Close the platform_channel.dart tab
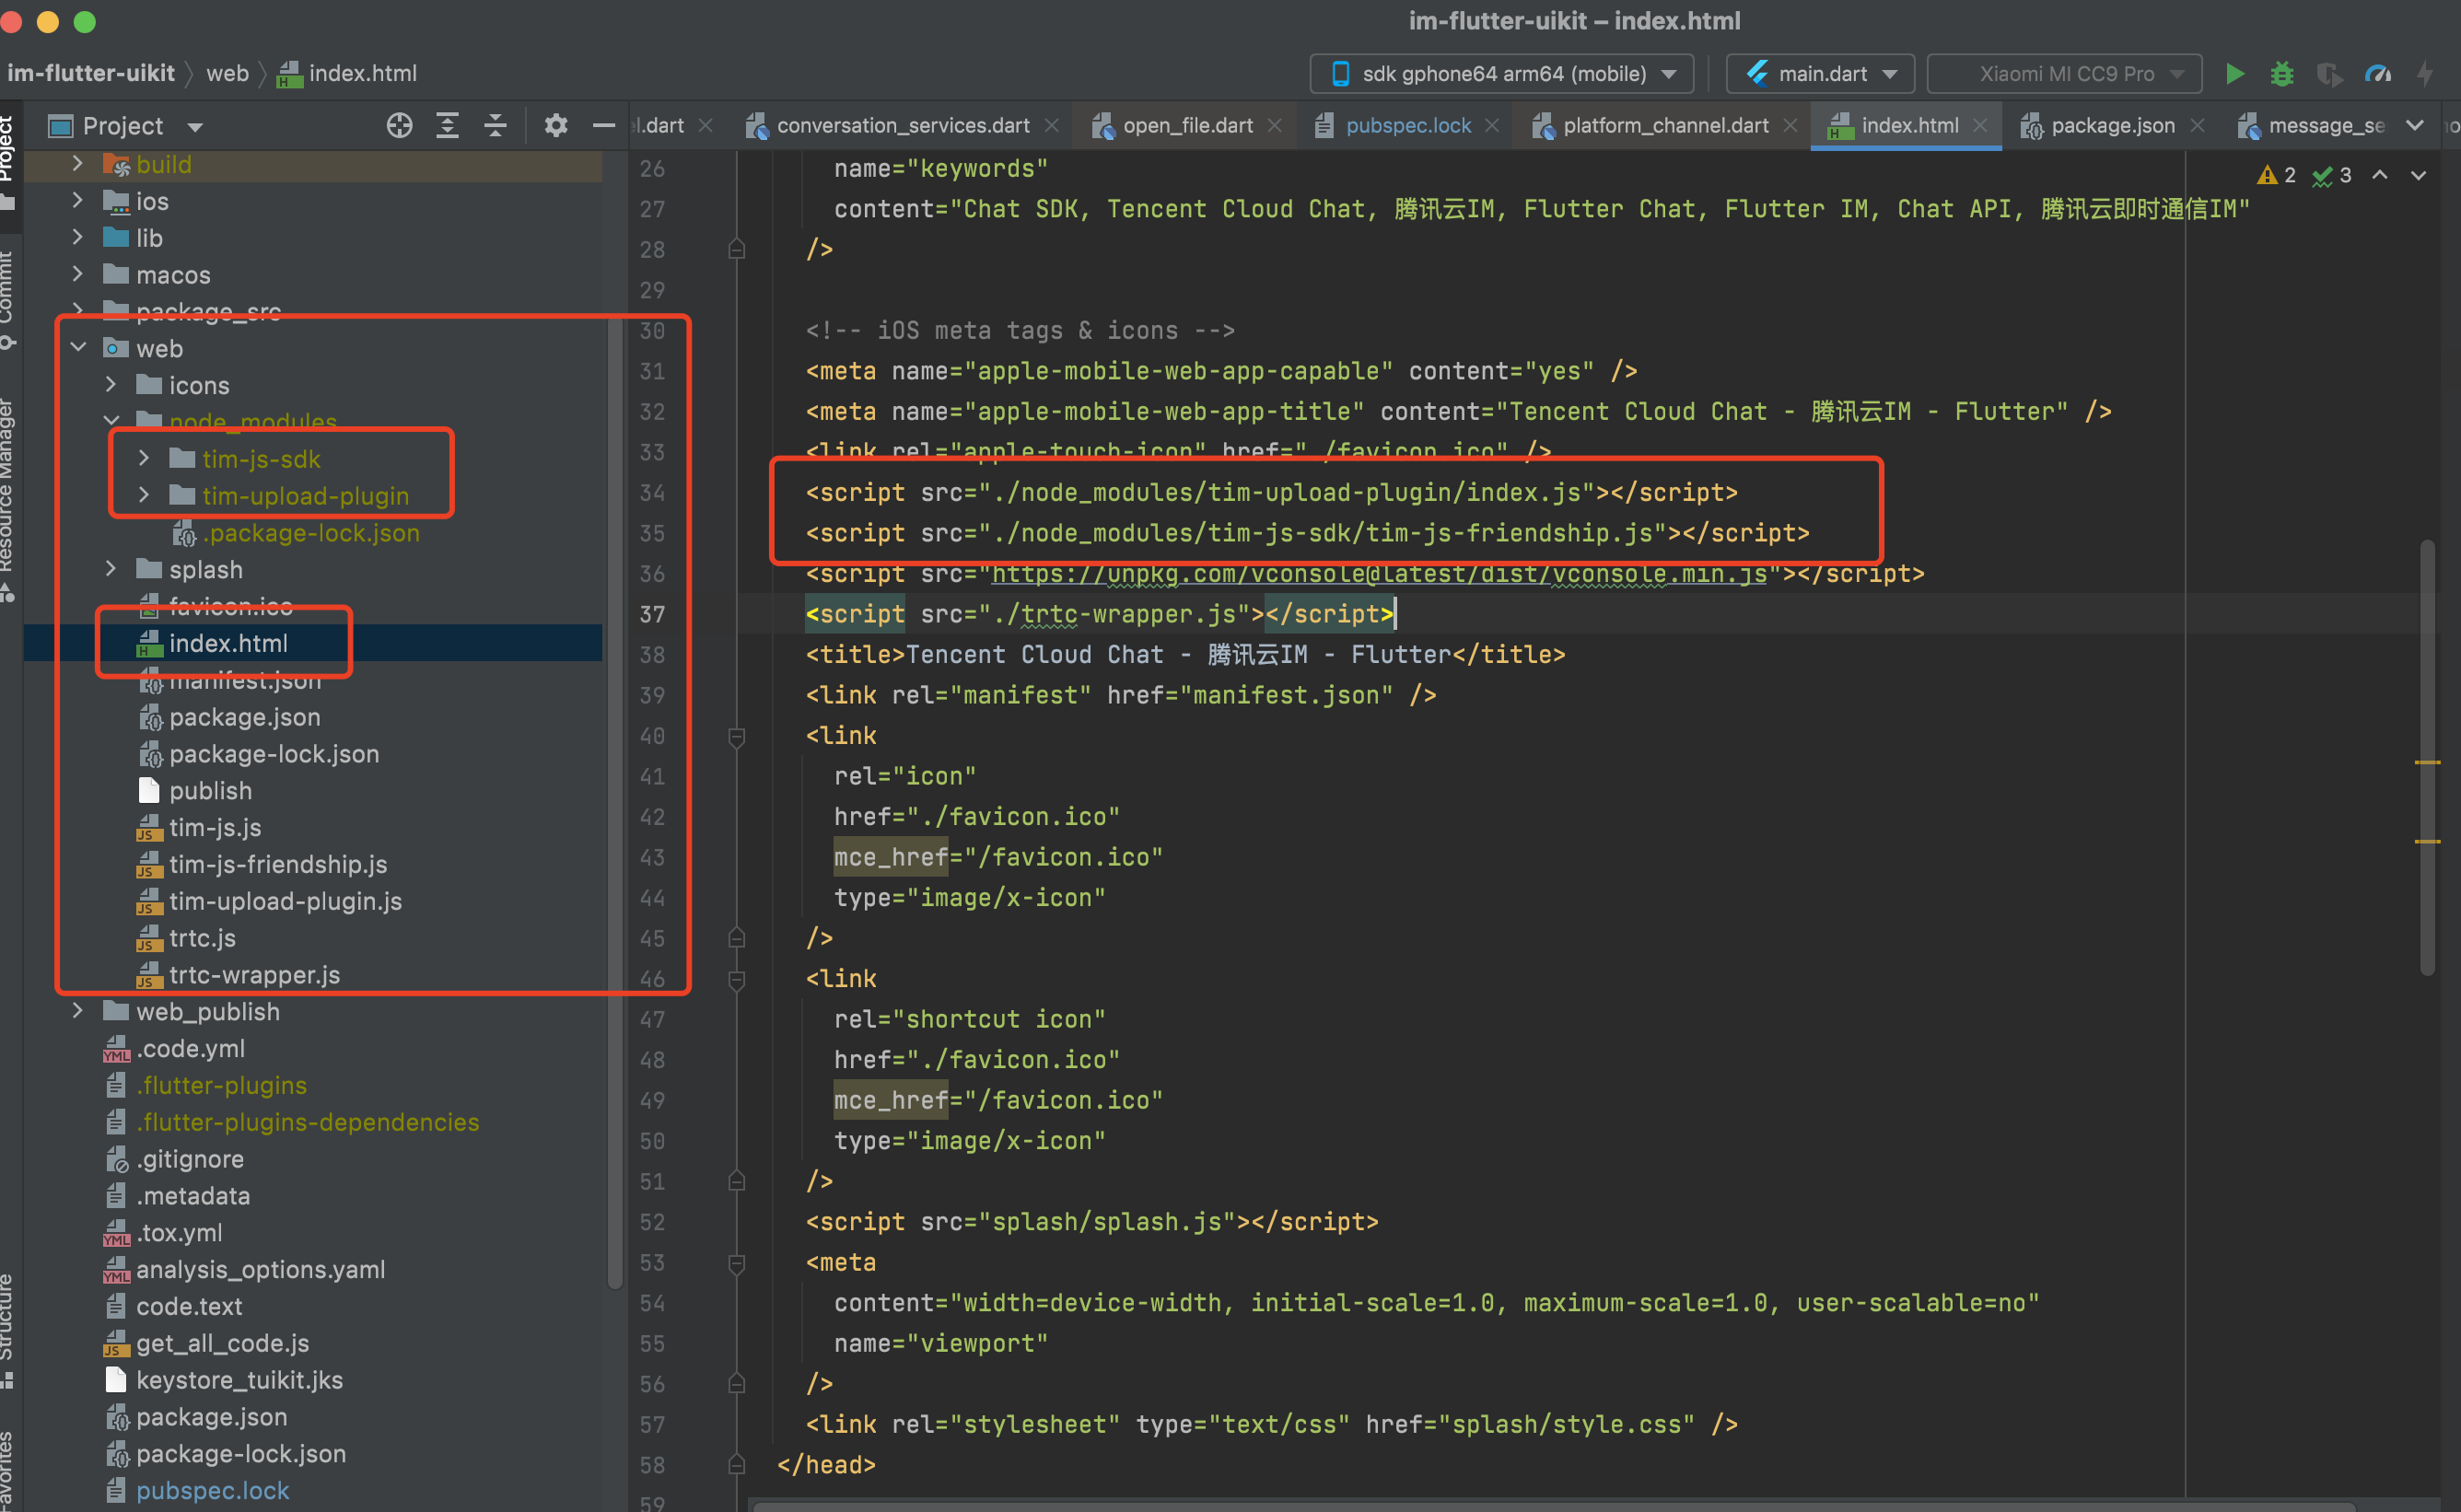 (x=1790, y=126)
